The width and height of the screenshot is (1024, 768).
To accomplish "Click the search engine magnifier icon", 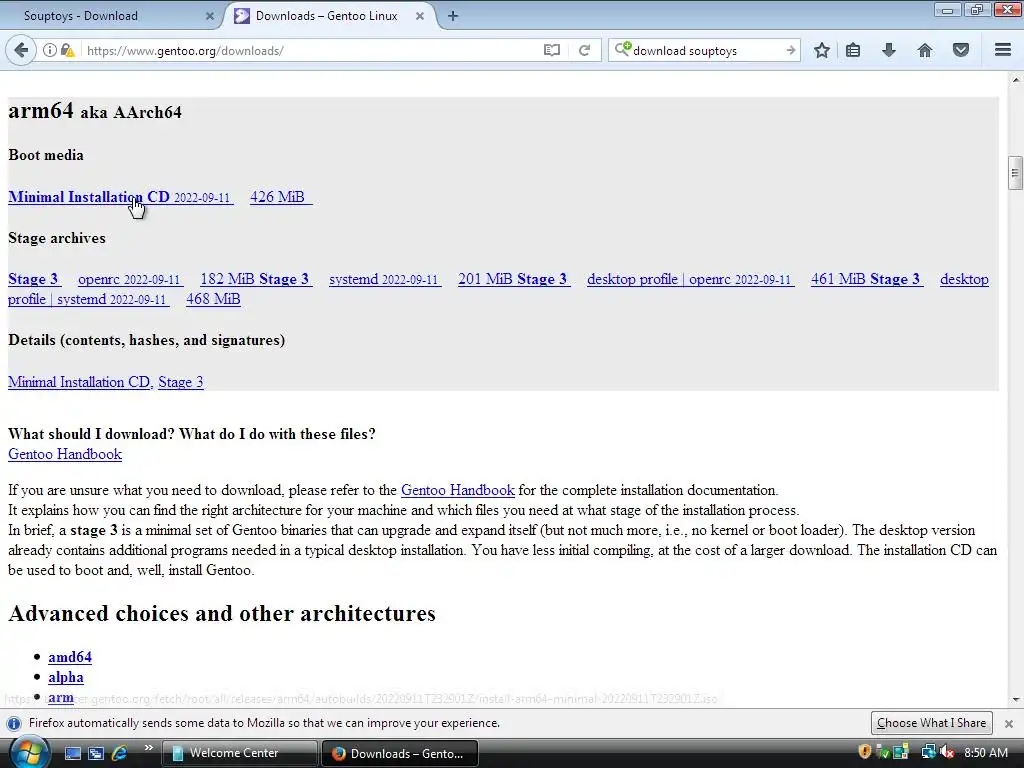I will (623, 49).
